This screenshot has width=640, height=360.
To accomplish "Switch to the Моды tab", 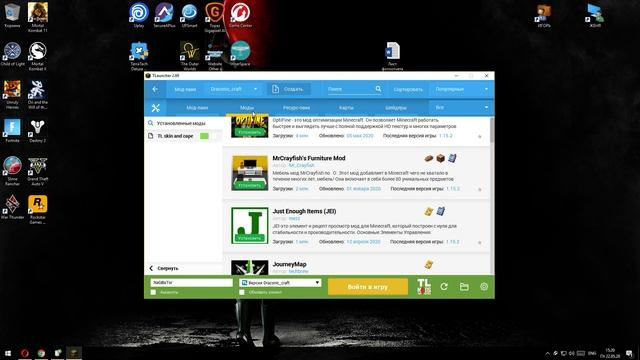I will (247, 108).
